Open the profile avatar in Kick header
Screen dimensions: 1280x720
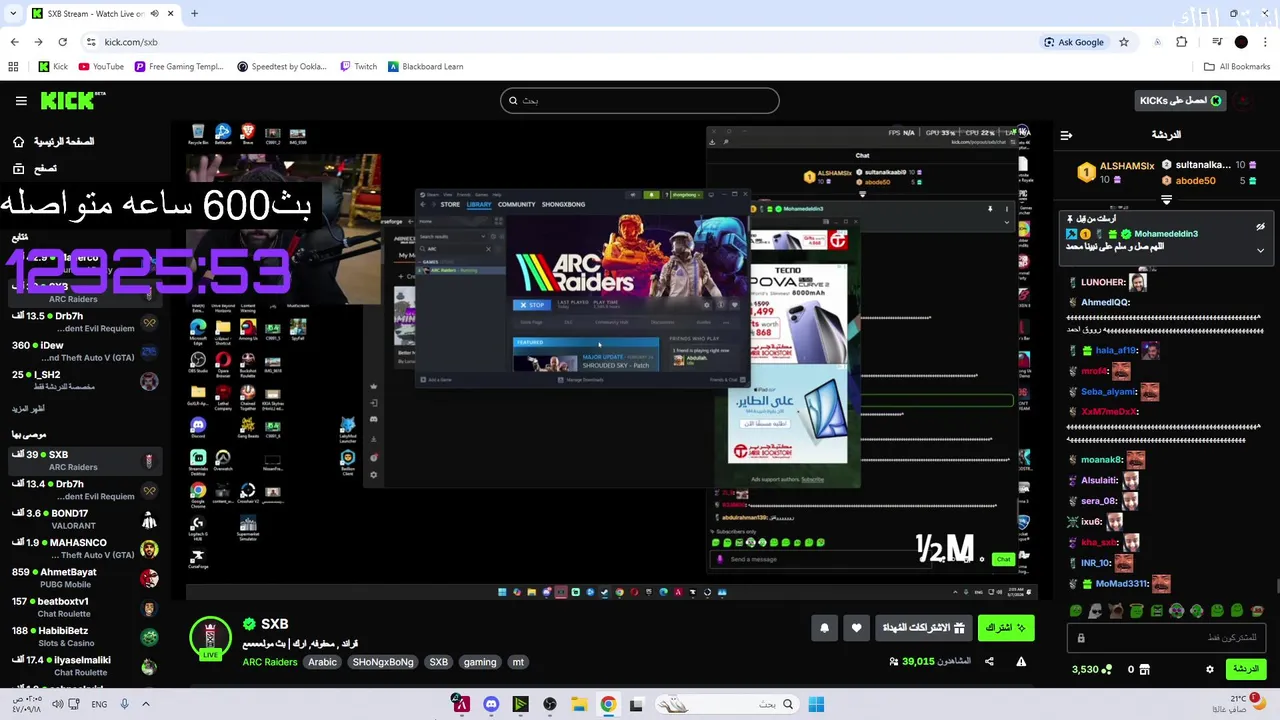[x=1243, y=100]
